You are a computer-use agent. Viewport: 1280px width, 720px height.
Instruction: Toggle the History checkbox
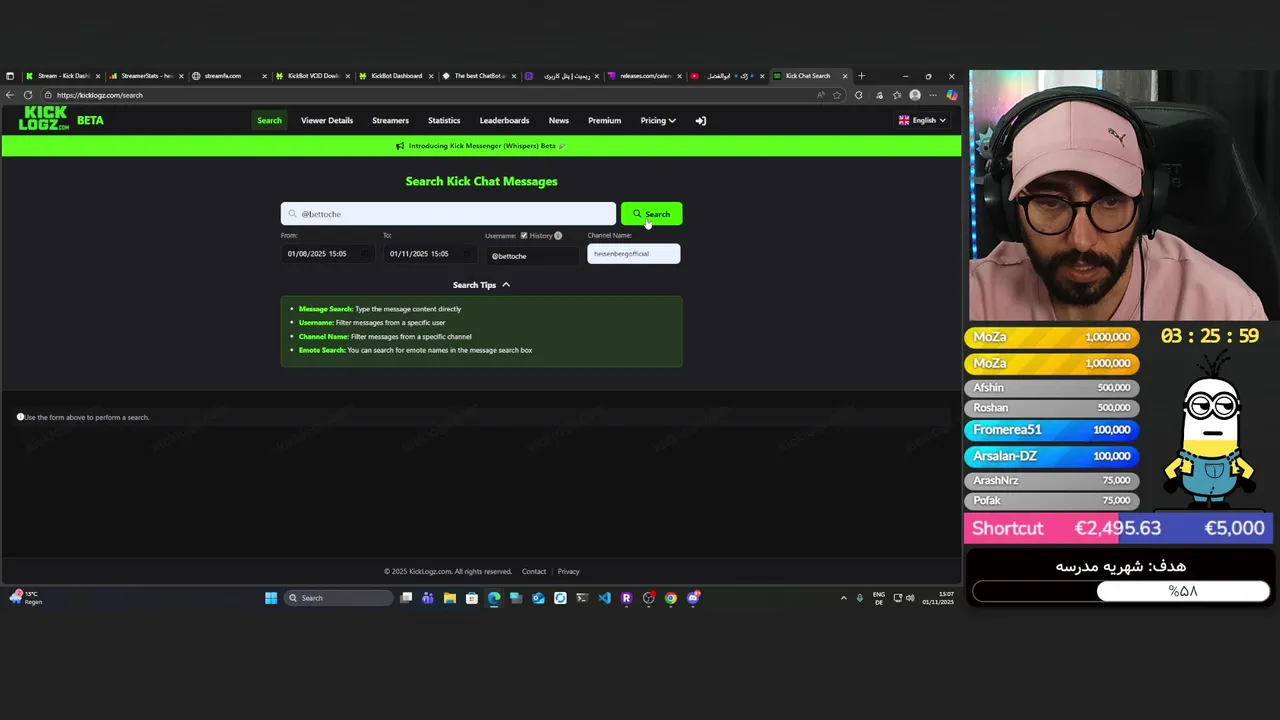(x=524, y=236)
